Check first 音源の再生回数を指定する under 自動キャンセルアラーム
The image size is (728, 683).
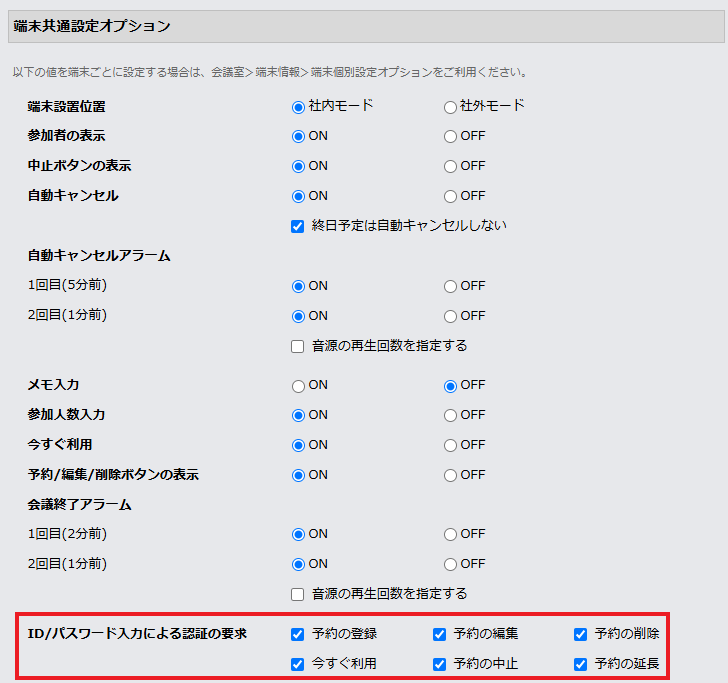pyautogui.click(x=298, y=346)
